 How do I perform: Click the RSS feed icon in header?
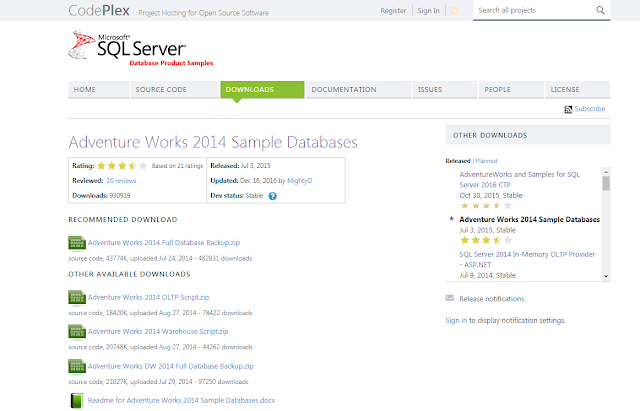pyautogui.click(x=454, y=11)
